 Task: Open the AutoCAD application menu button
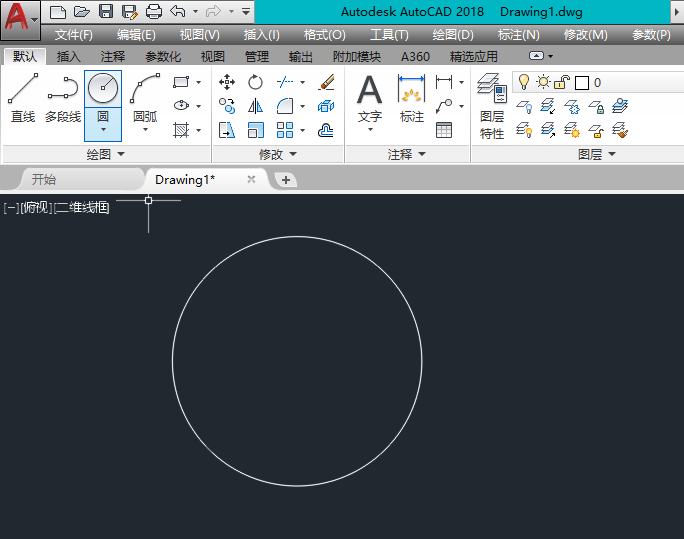pyautogui.click(x=20, y=19)
